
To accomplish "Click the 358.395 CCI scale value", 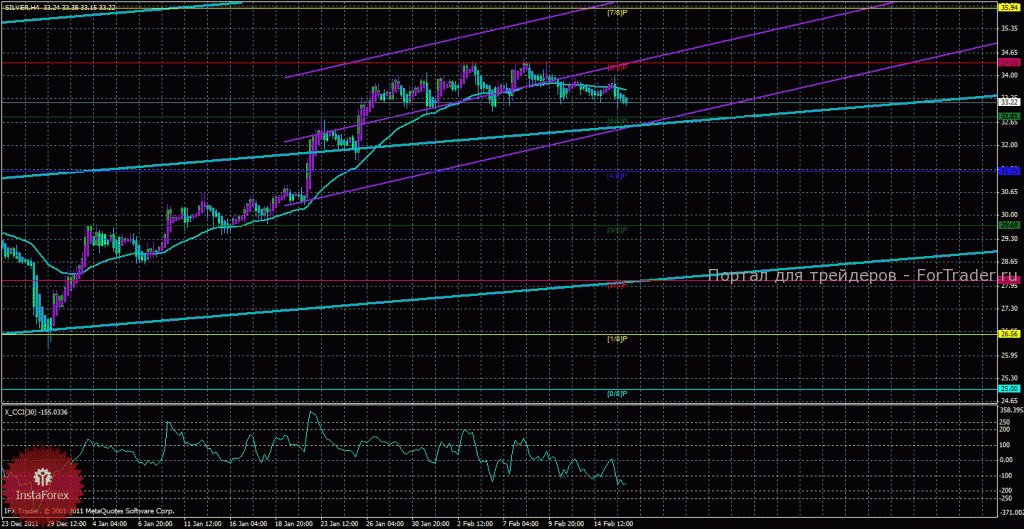I will pos(1011,410).
